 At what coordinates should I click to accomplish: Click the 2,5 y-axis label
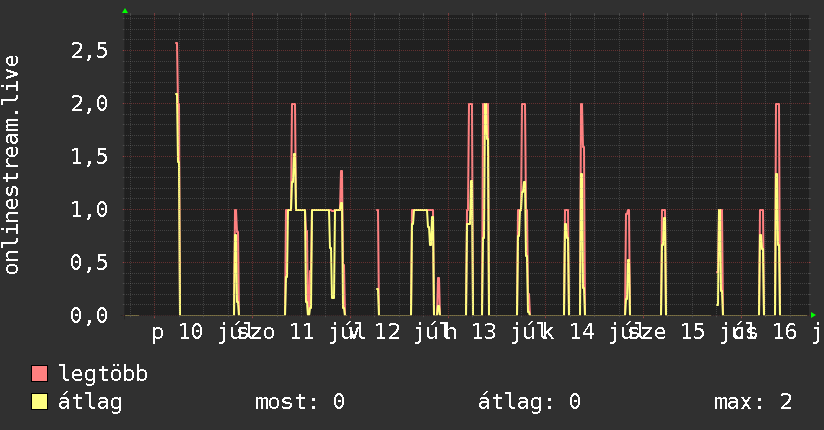click(89, 51)
